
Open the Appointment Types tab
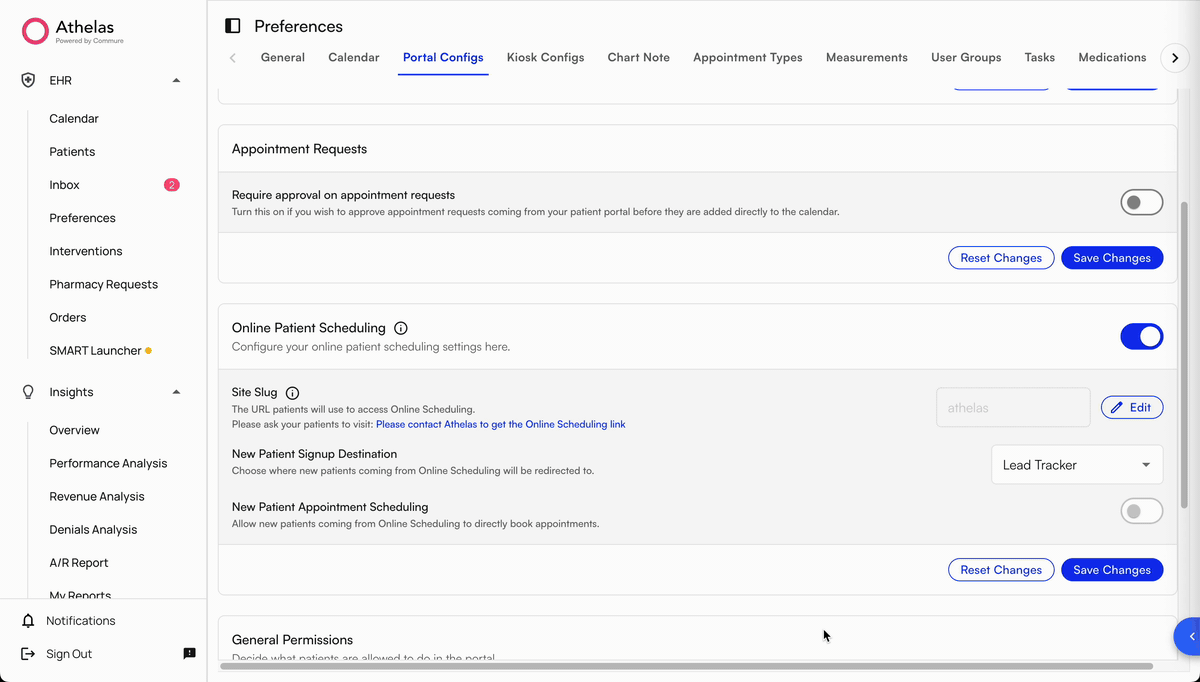[x=748, y=58]
